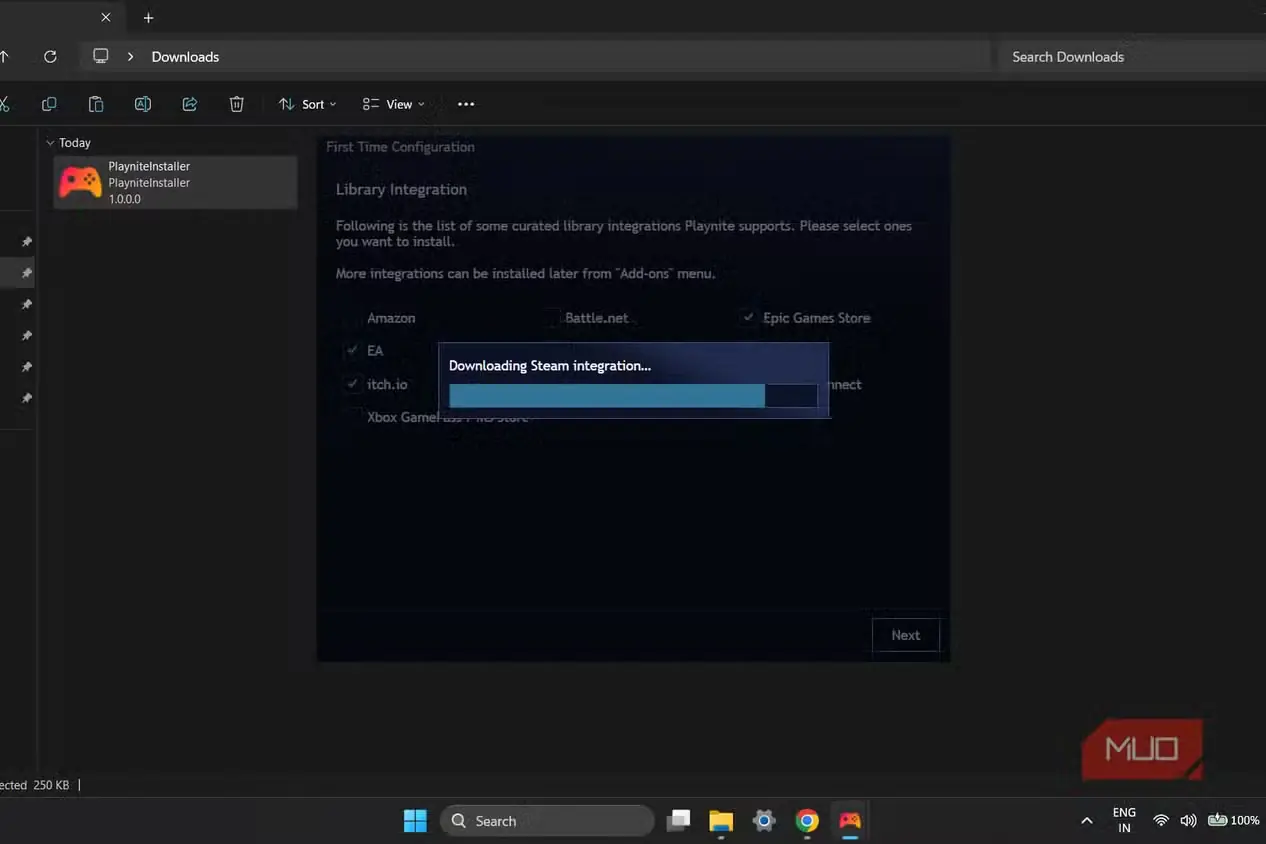Click 'First Time Configuration' title
This screenshot has width=1266, height=844.
click(400, 147)
